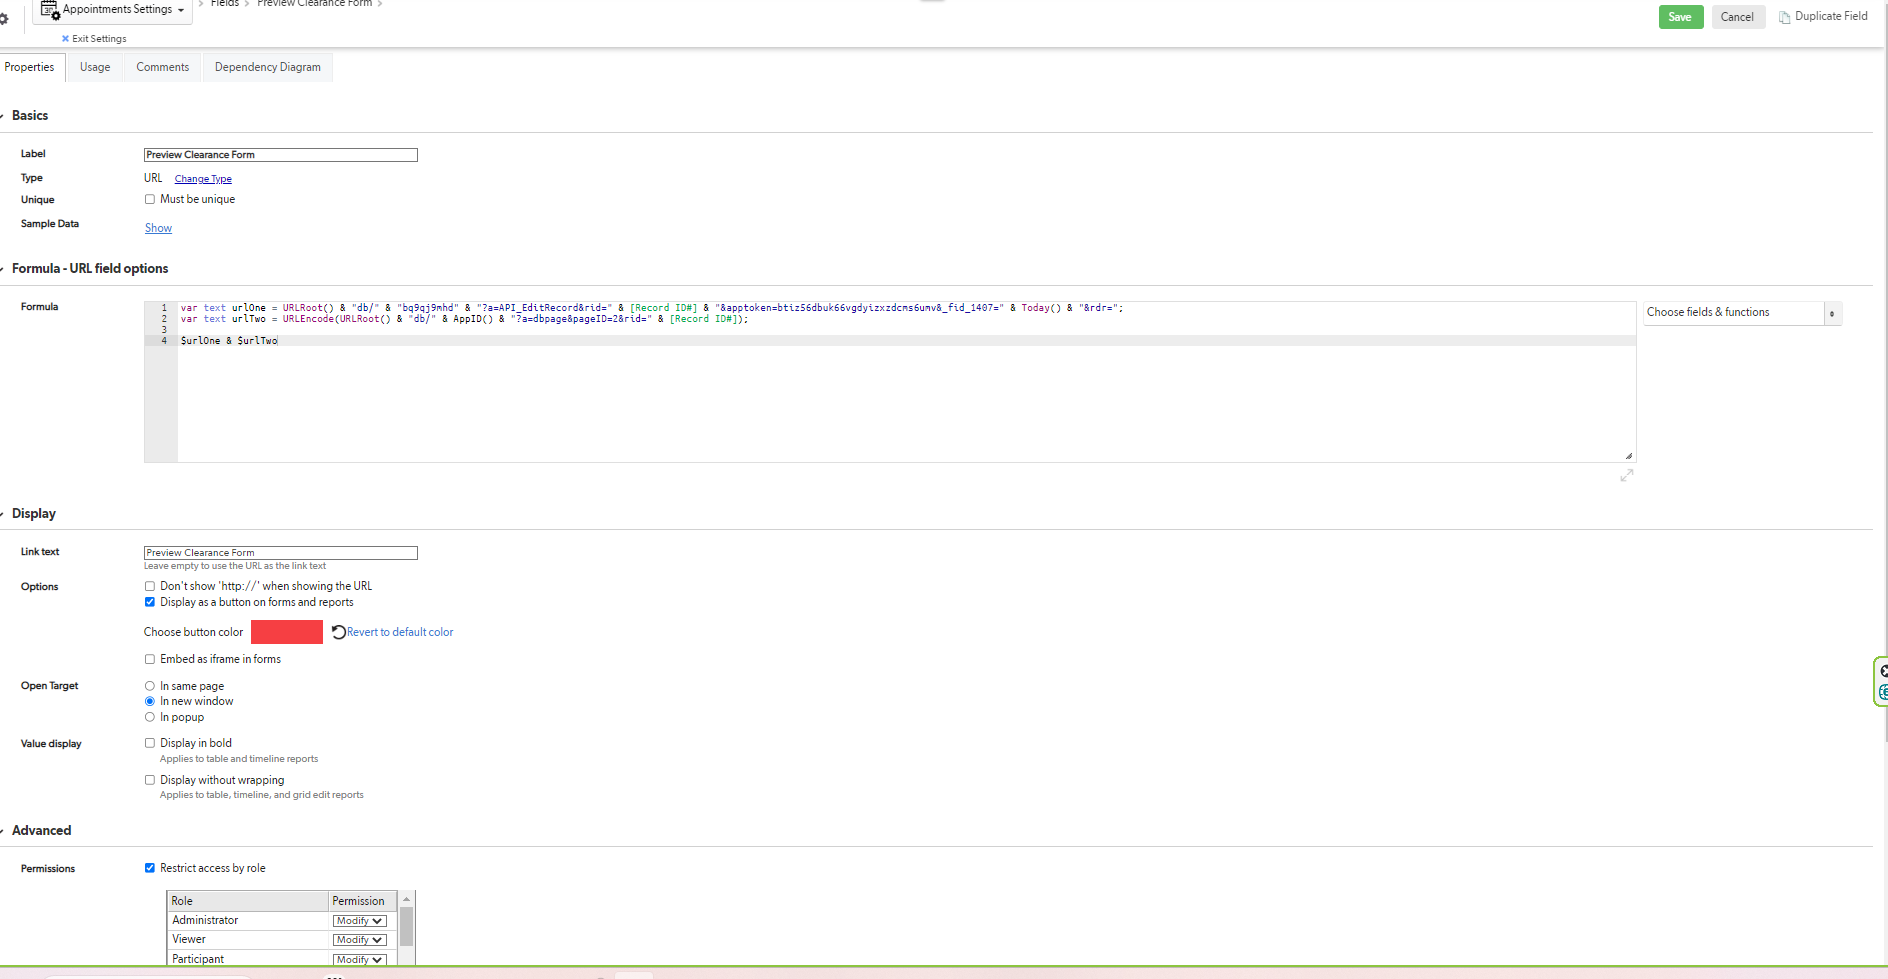Screen dimensions: 1888x979
Task: Open the red button color swatch
Action: 287,632
